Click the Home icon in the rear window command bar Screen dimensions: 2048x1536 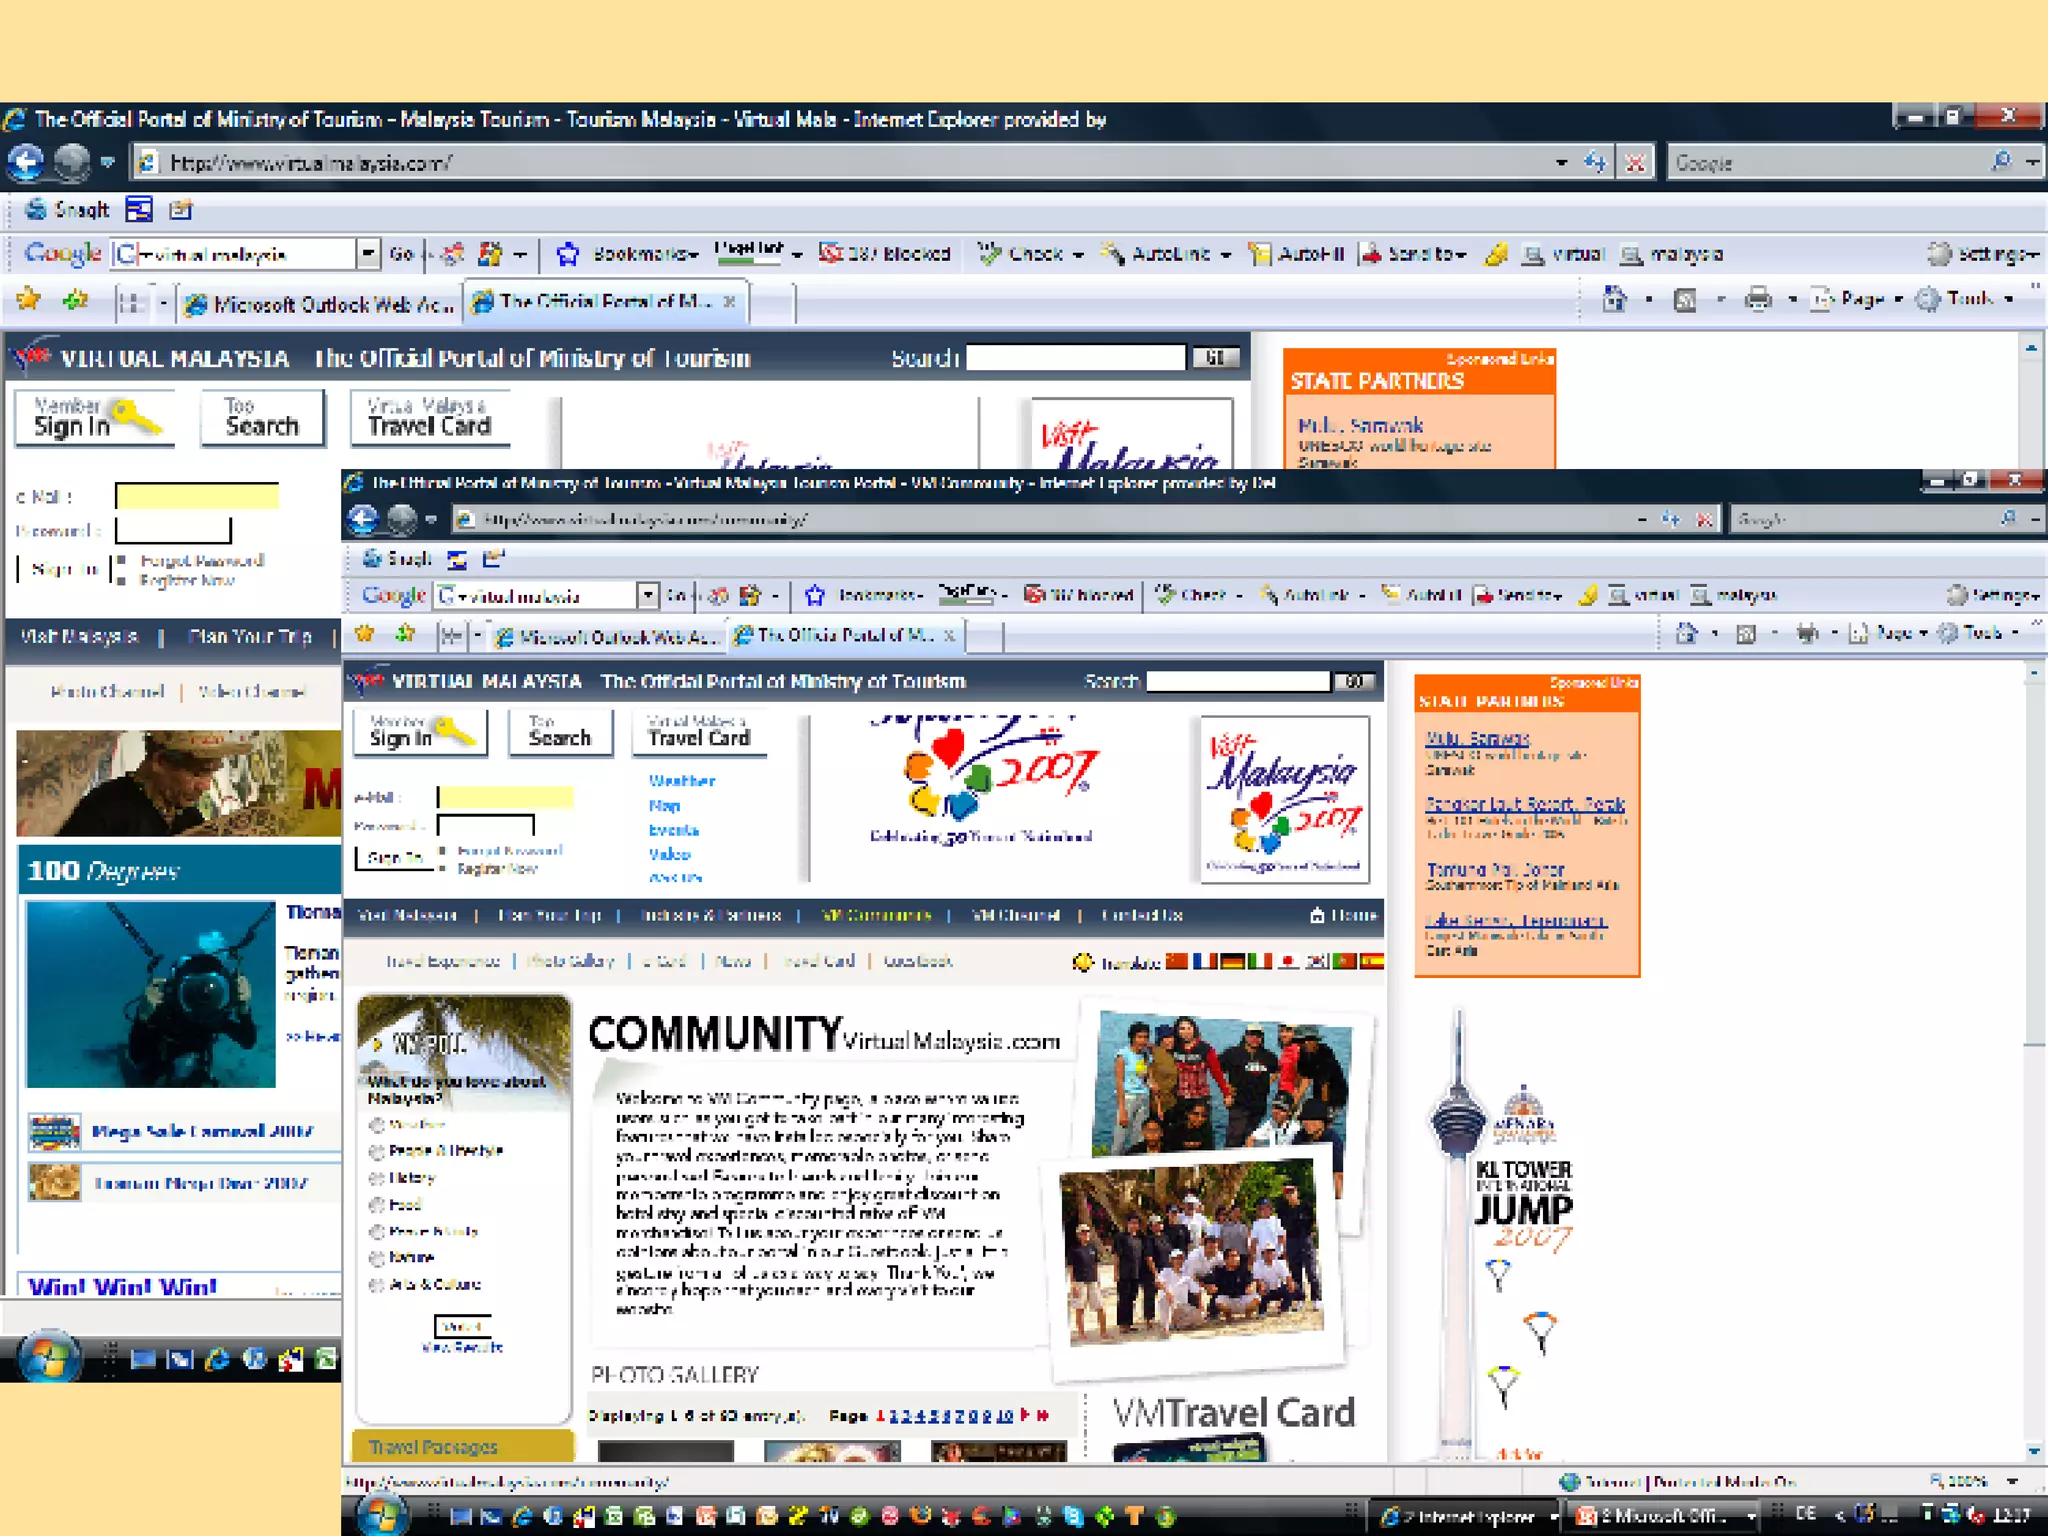pos(1614,299)
